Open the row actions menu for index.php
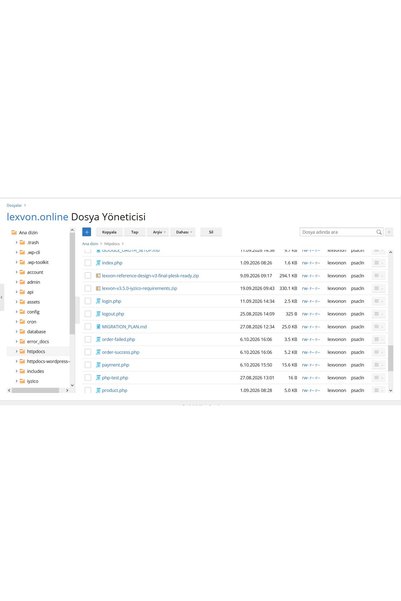Viewport: 401px width, 601px height. click(x=378, y=263)
